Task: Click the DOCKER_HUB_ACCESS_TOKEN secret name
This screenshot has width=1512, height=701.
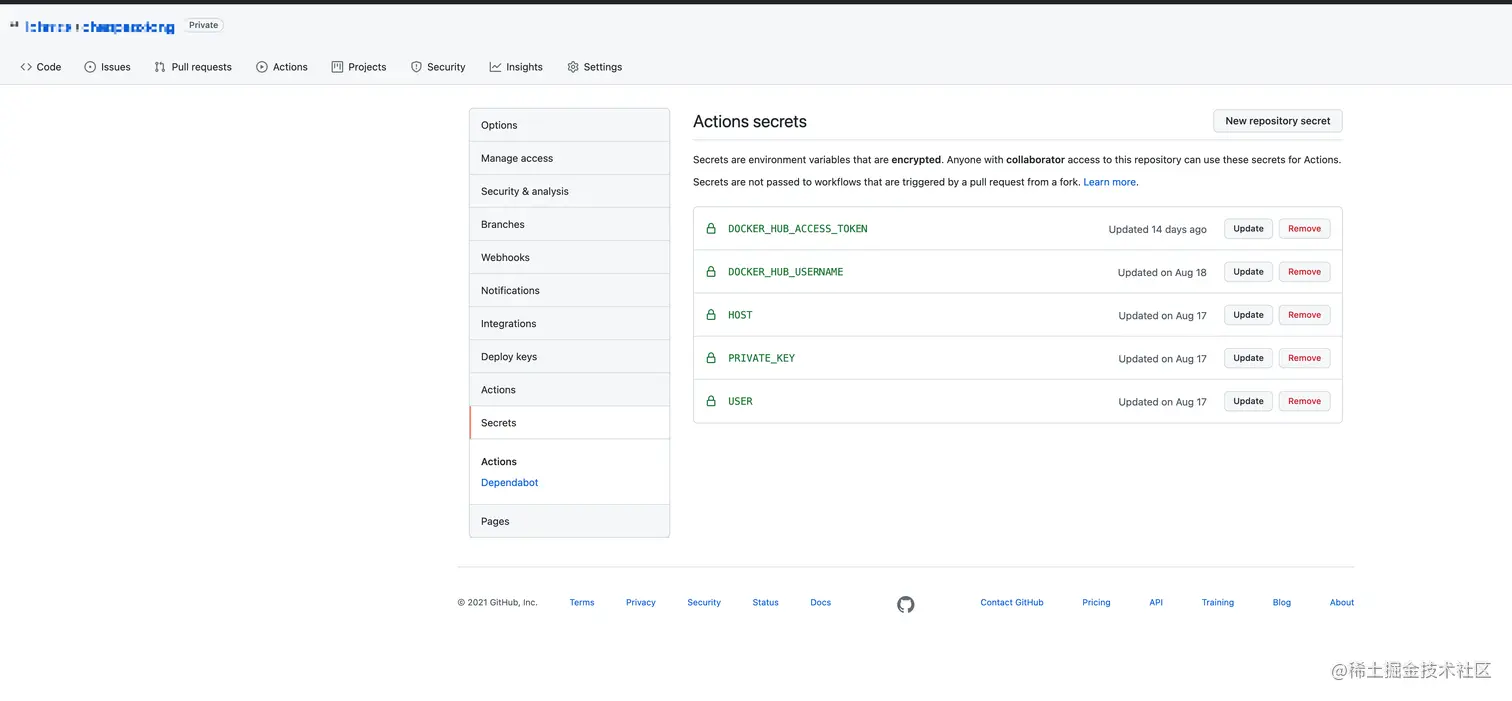Action: point(797,229)
